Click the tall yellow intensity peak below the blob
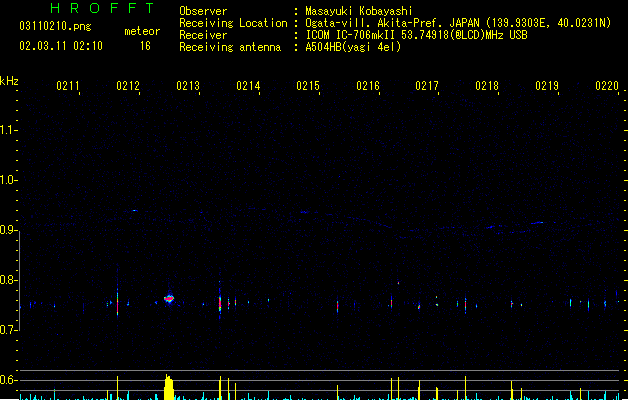This screenshot has height=400, width=629. pos(169,387)
